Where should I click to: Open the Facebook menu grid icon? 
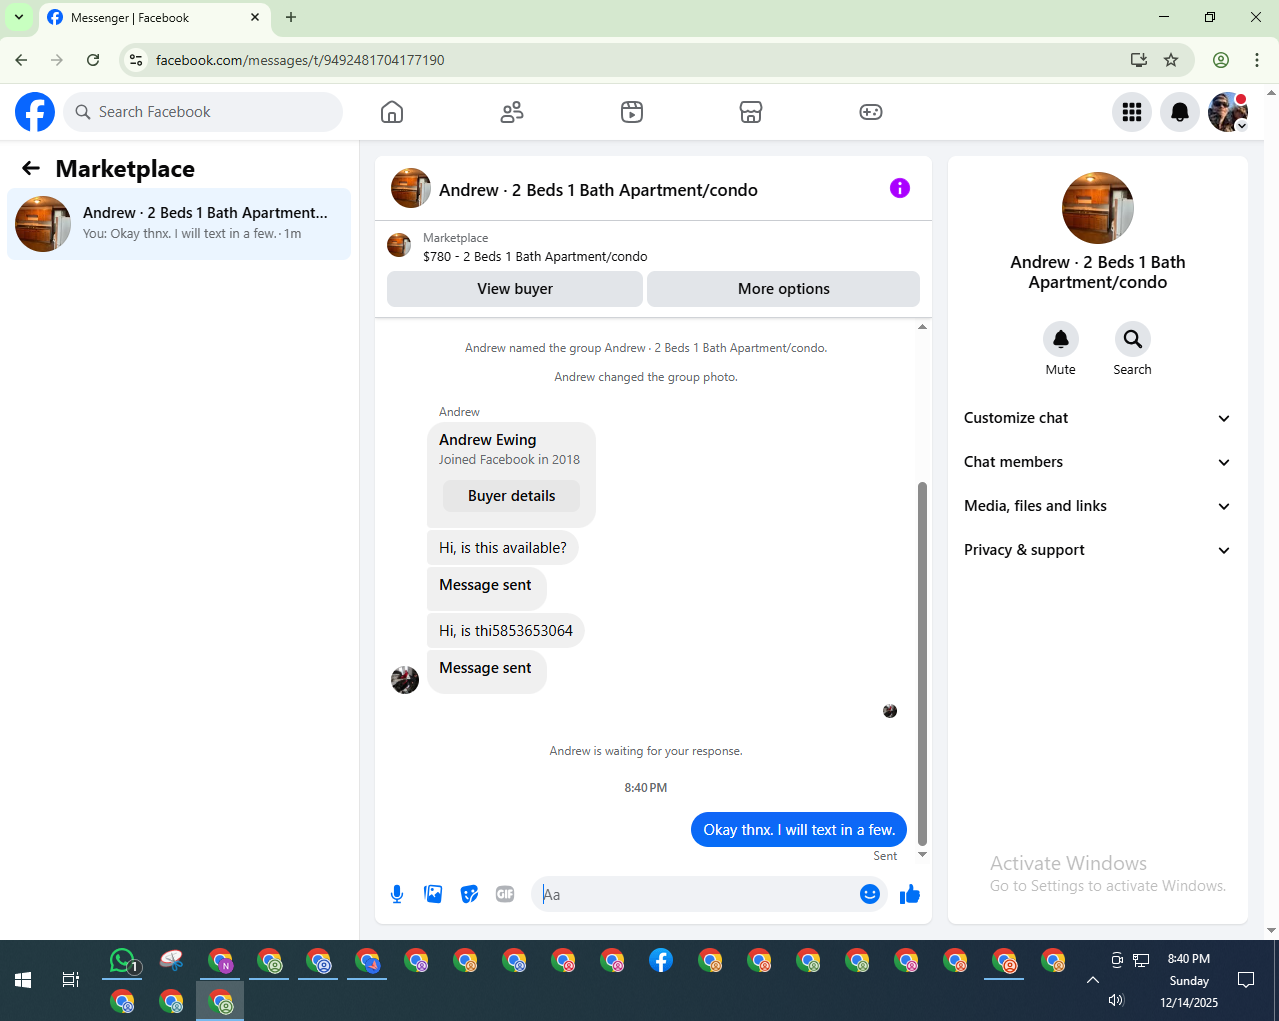1132,112
